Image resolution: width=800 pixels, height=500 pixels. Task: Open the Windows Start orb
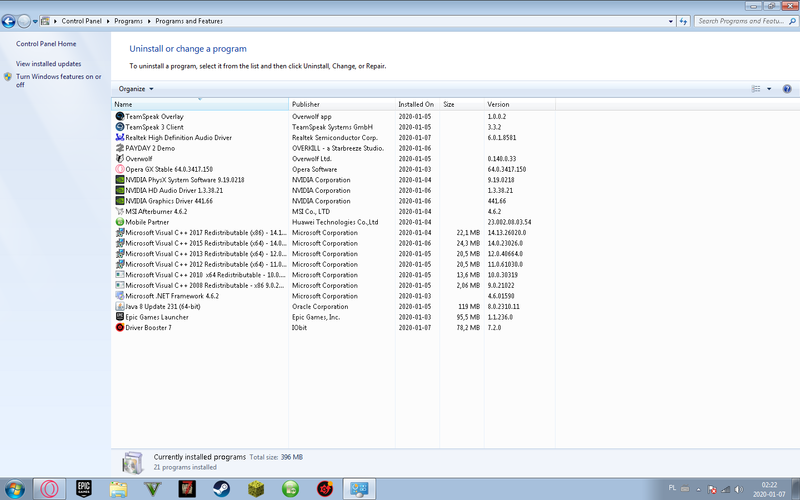click(x=14, y=489)
